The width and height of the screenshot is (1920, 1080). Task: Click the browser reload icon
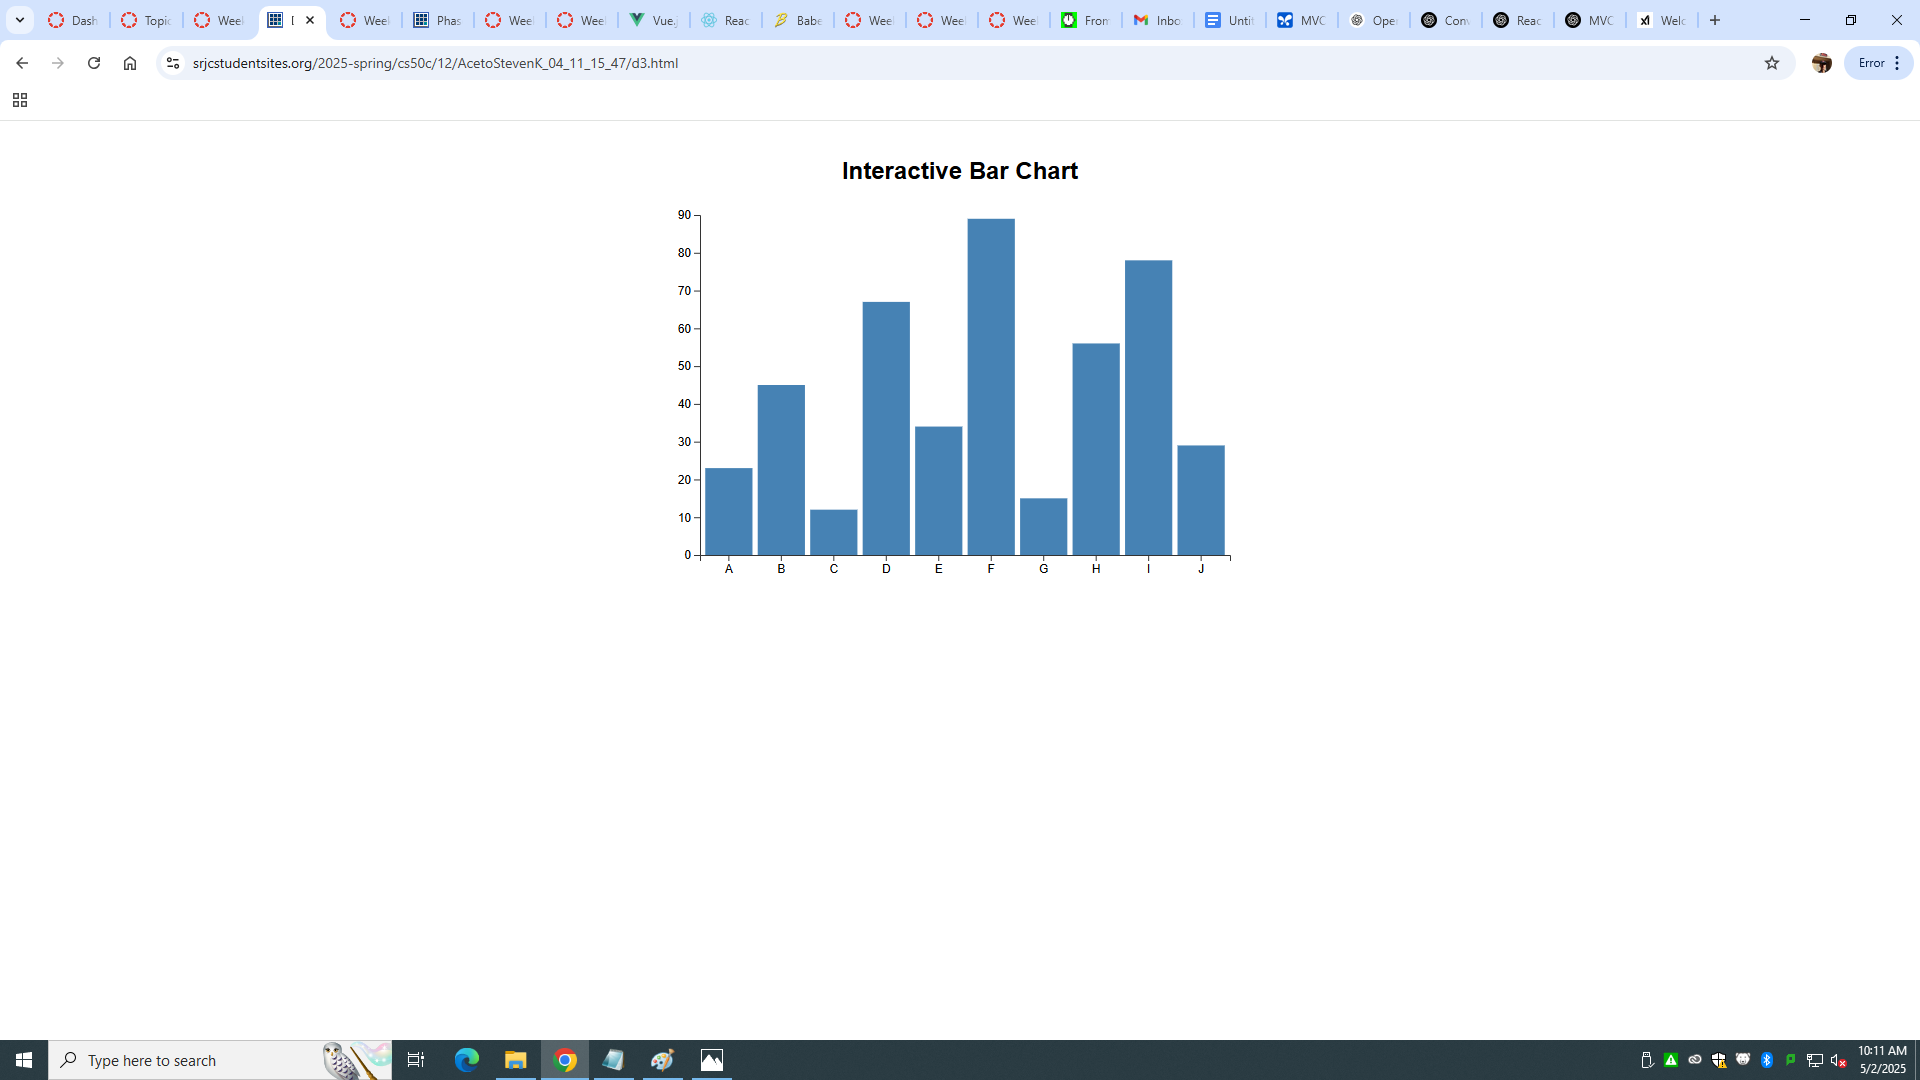tap(94, 63)
